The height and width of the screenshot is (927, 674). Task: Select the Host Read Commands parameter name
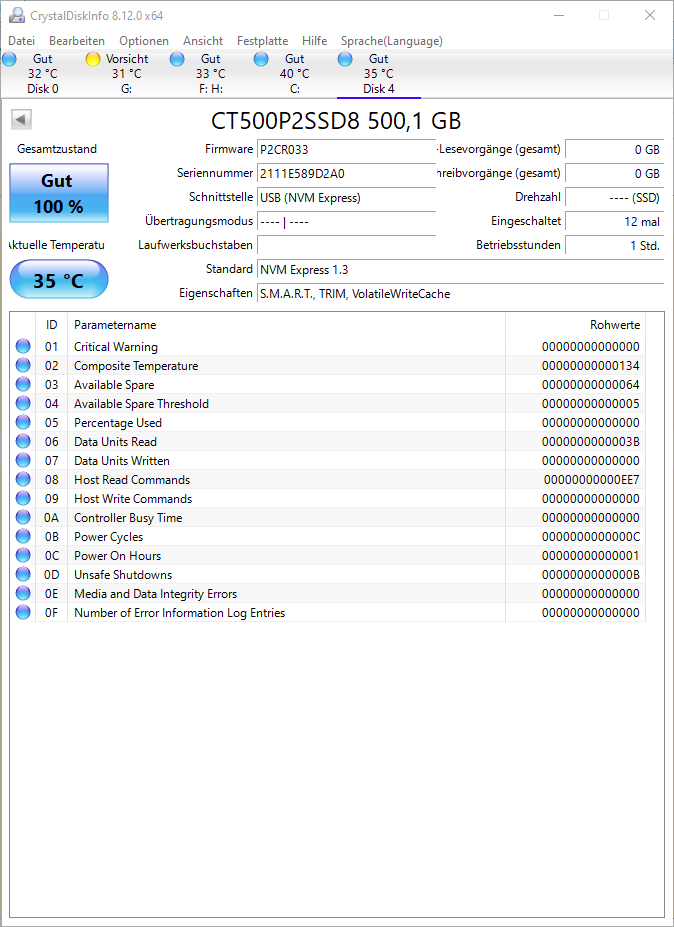[132, 479]
